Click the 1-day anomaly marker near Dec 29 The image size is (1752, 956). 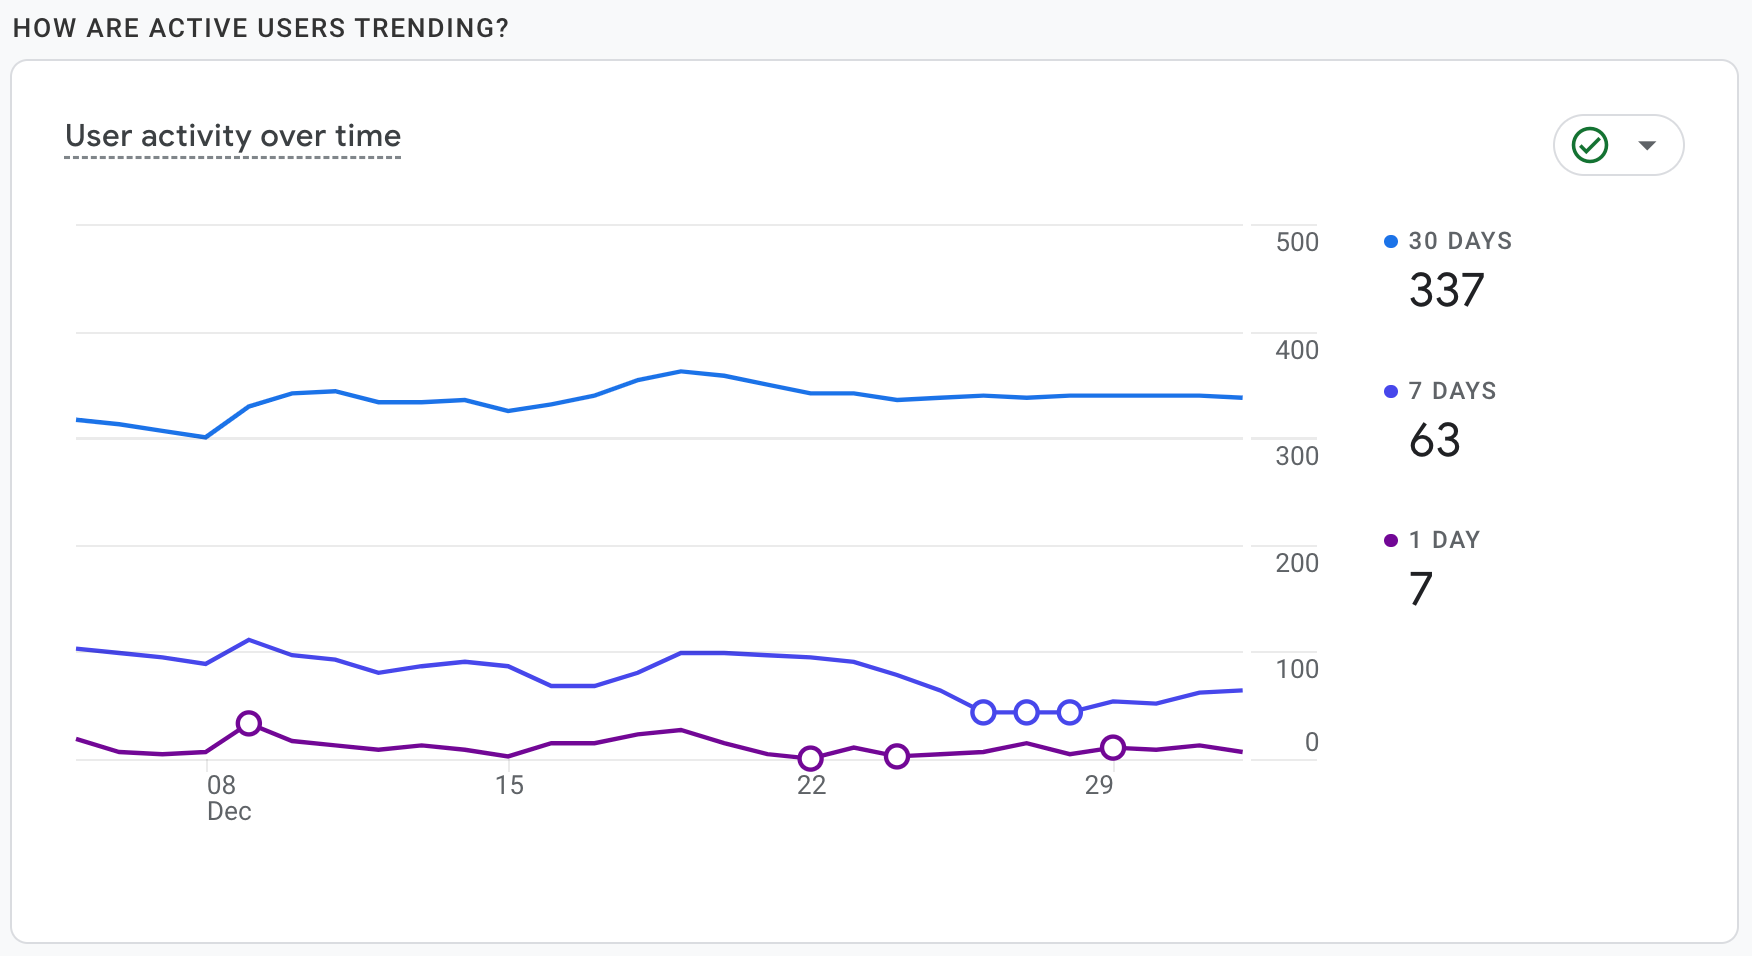tap(1113, 747)
